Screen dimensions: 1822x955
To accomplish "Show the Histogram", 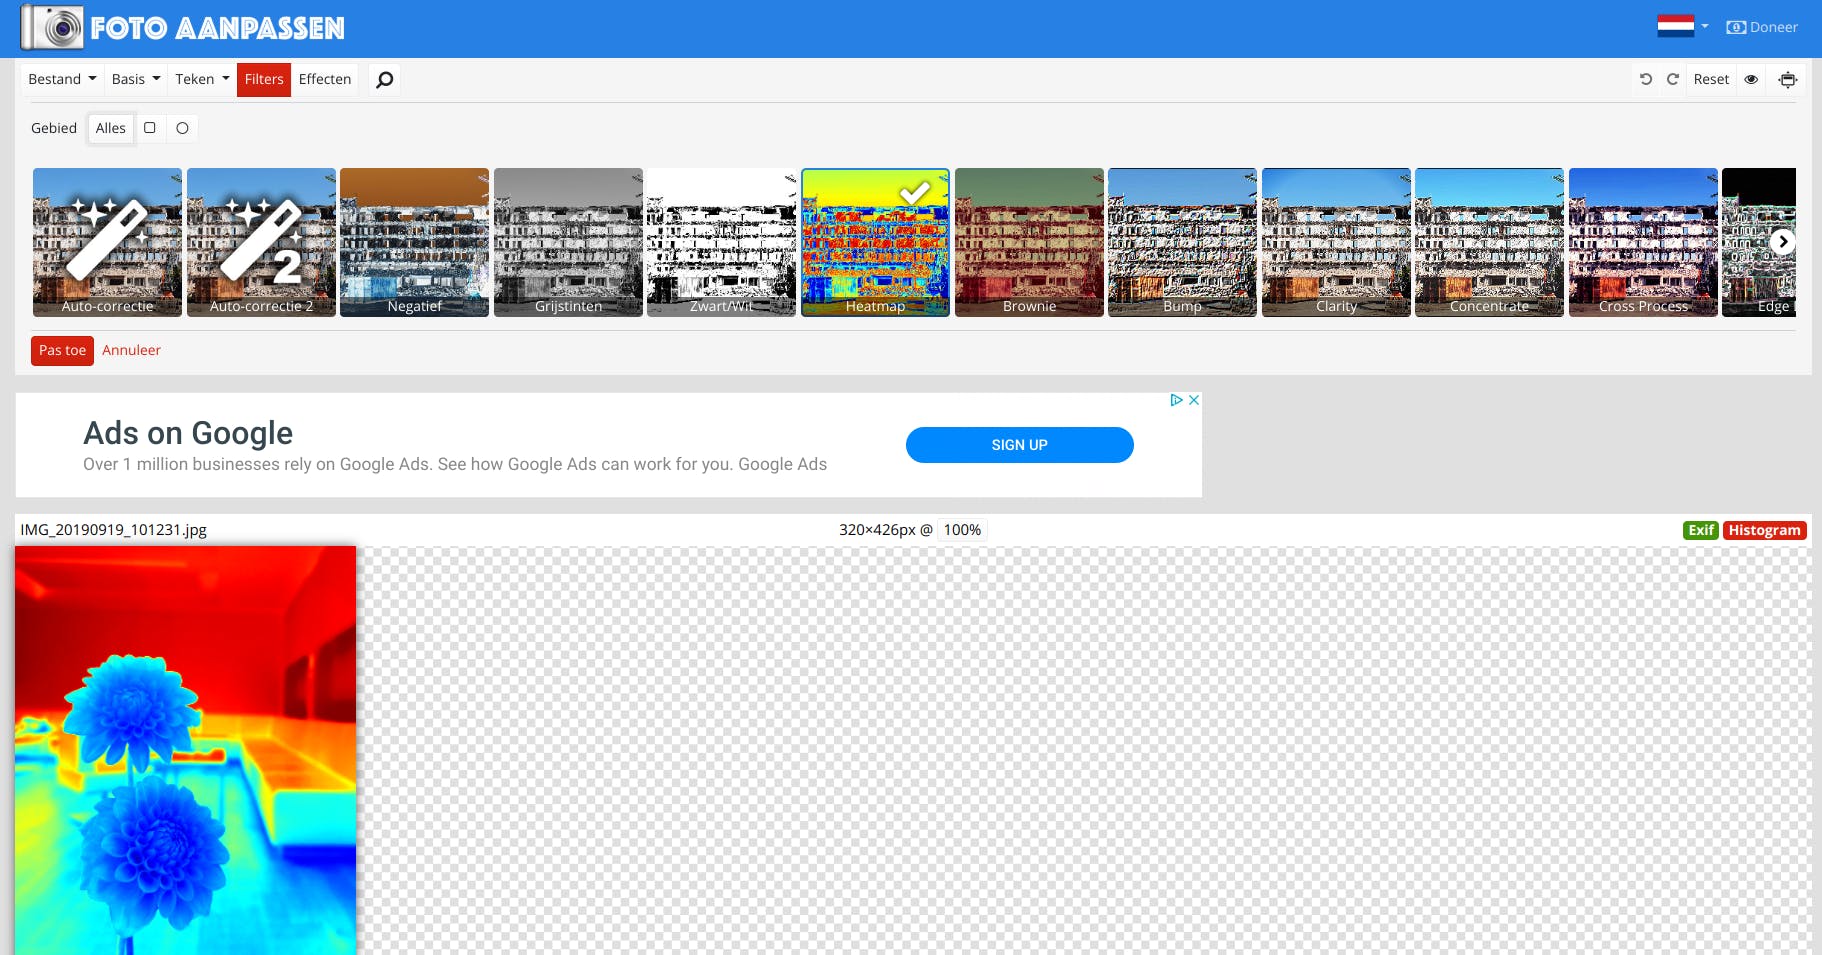I will click(1764, 530).
